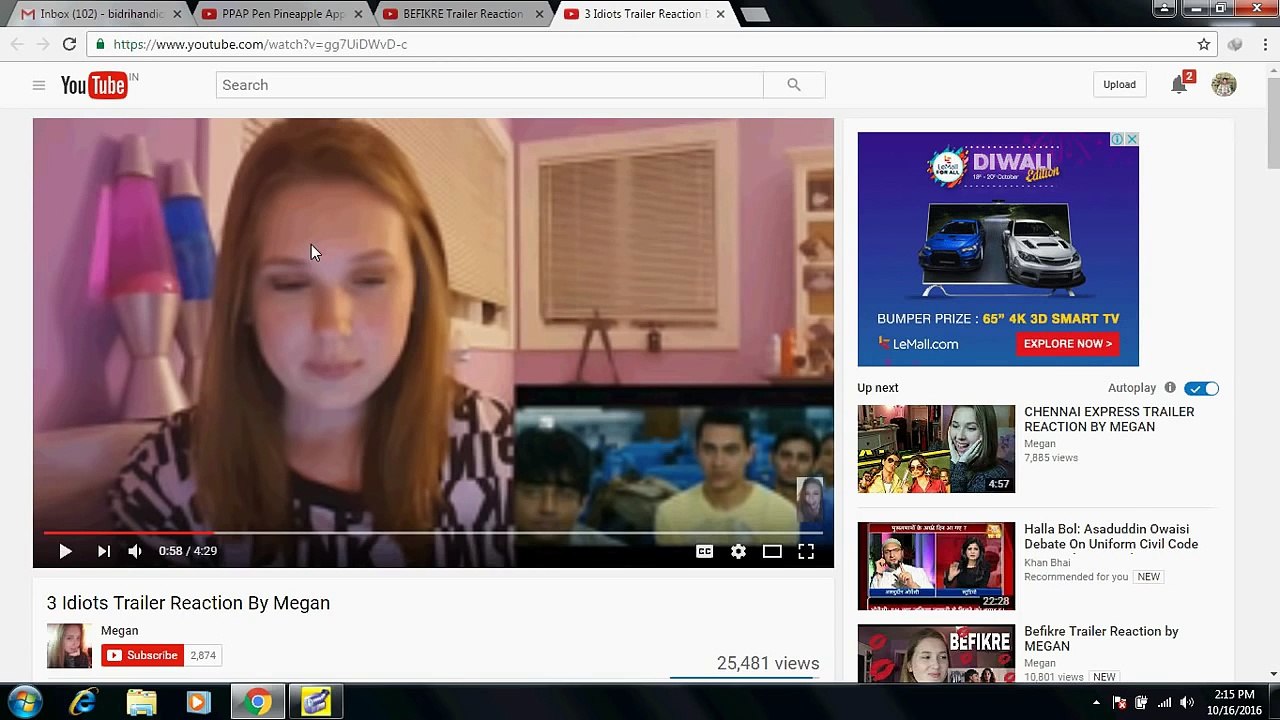1280x720 pixels.
Task: Open the Chrome three-dot menu
Action: tap(1265, 44)
